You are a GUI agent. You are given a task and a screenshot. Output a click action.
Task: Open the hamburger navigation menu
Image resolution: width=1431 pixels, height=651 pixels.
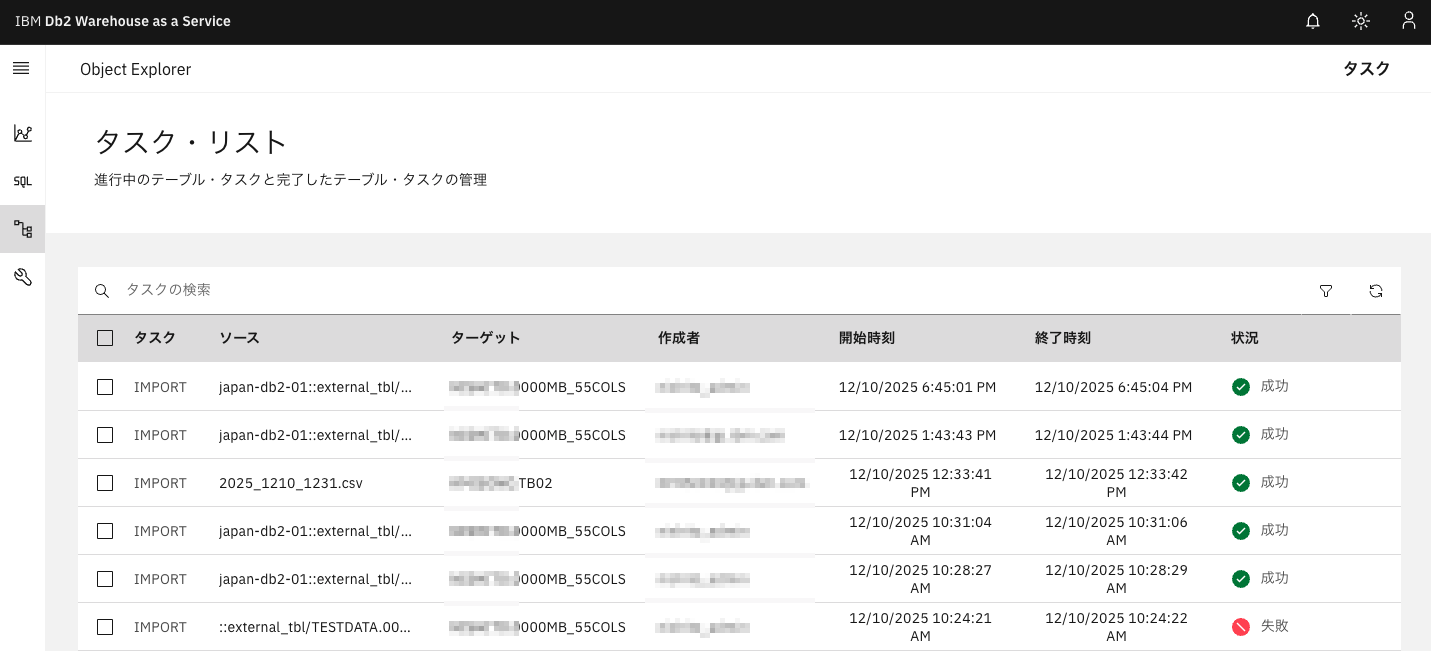tap(21, 68)
